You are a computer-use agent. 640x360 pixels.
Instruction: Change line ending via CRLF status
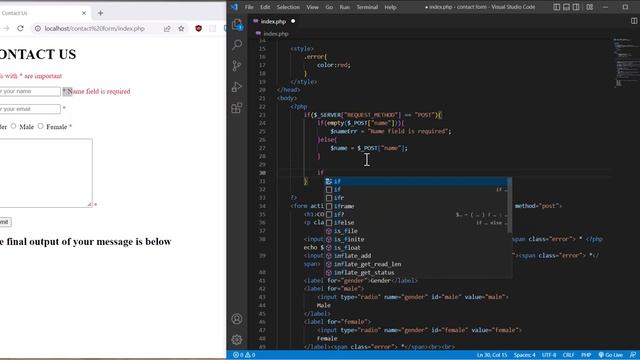(x=568, y=355)
